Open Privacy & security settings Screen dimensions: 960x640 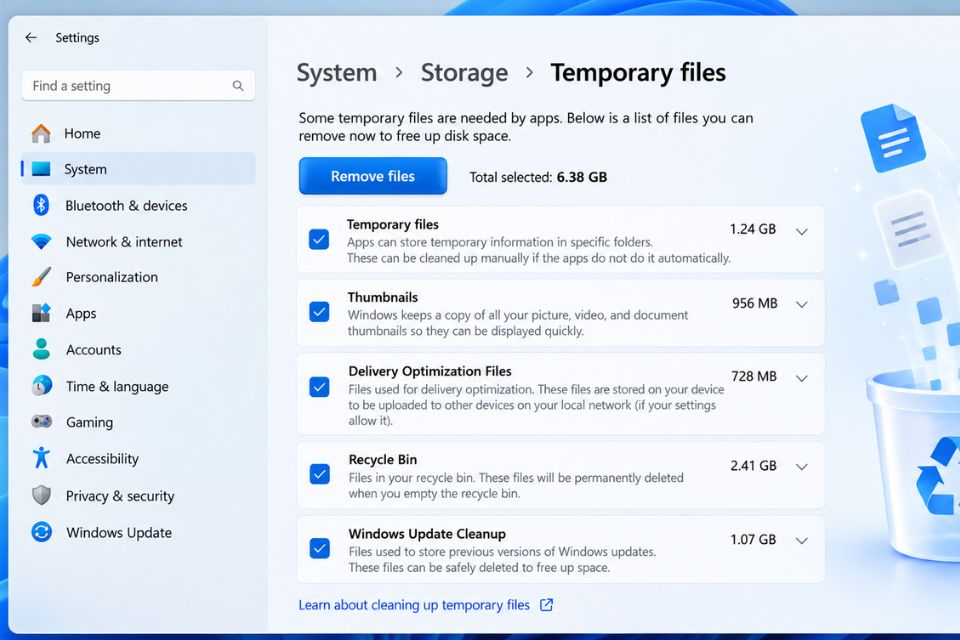[x=138, y=495]
